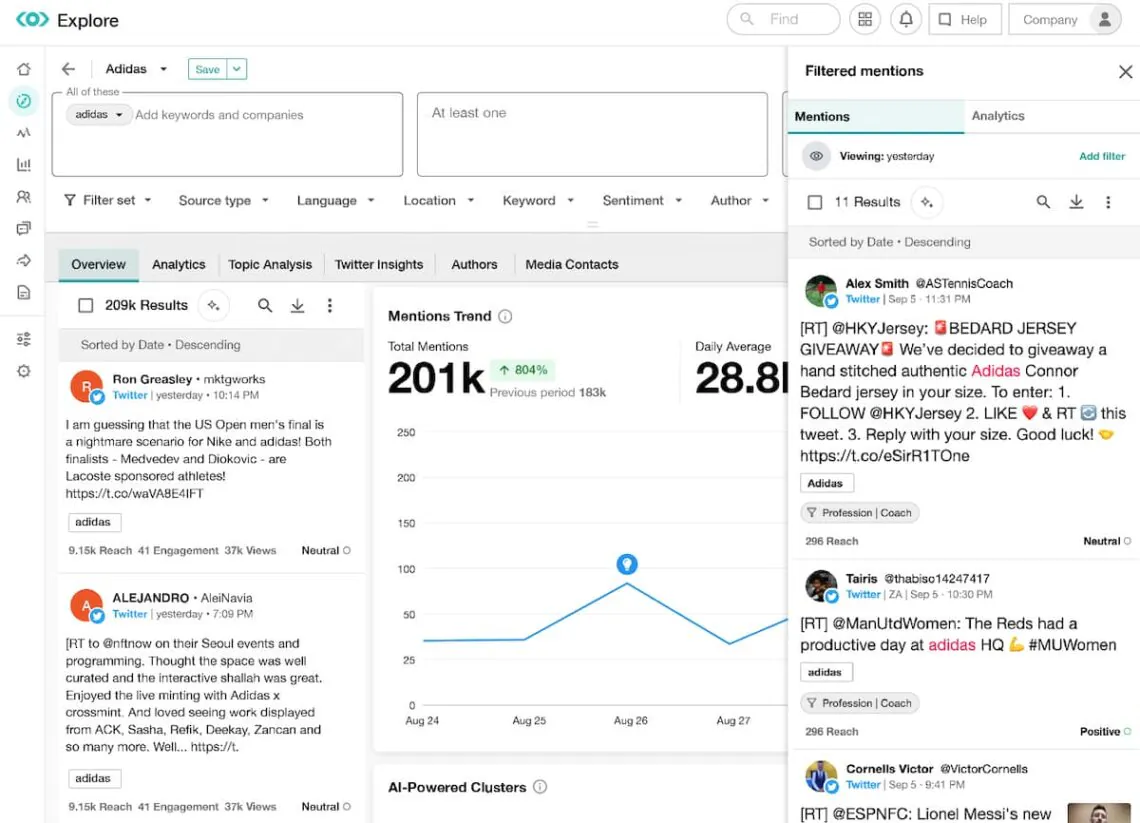Viewport: 1140px width, 823px height.
Task: Click the back arrow next to Adidas
Action: coord(68,69)
